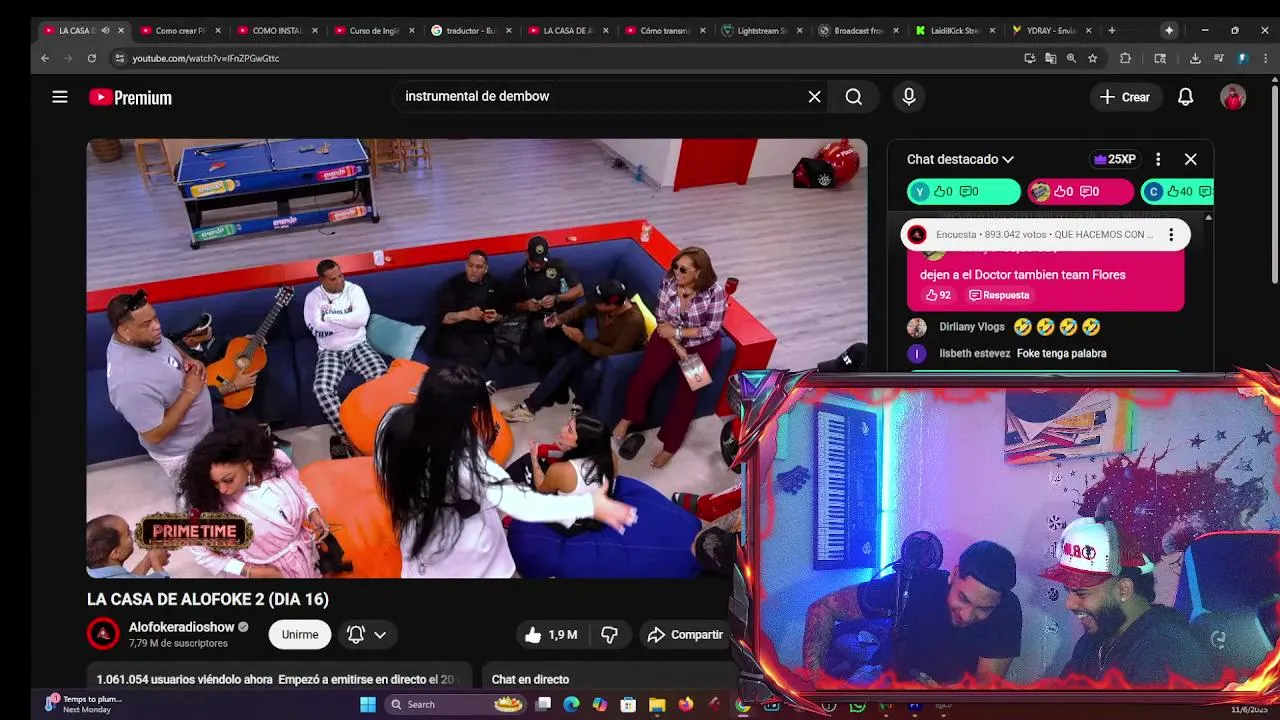Open the Encuesta poll banner
Screen dimensions: 1280x720
click(1045, 235)
